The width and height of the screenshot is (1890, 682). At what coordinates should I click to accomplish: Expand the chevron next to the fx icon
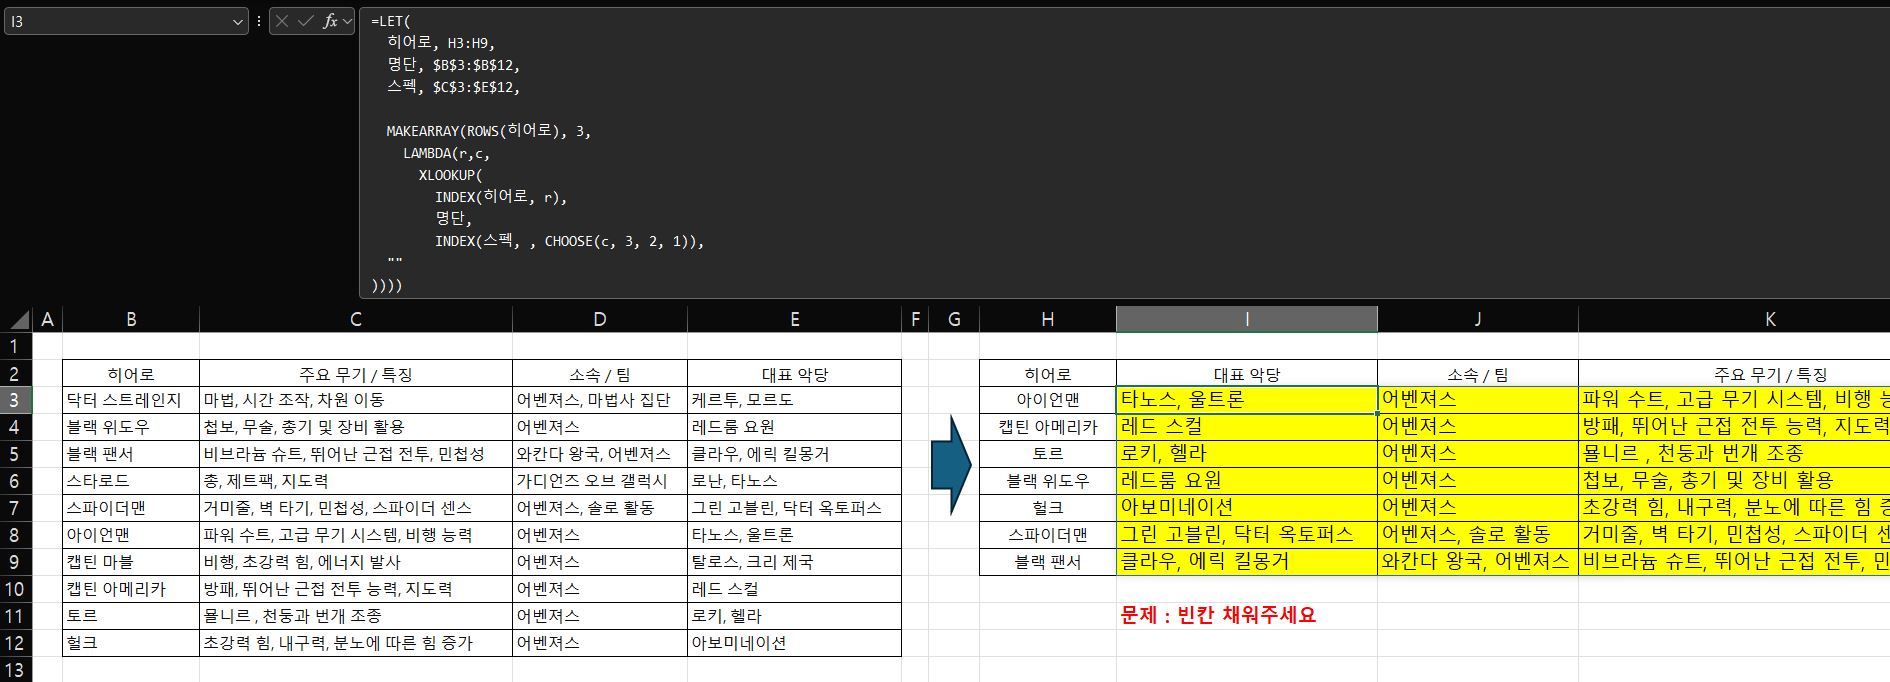point(347,21)
